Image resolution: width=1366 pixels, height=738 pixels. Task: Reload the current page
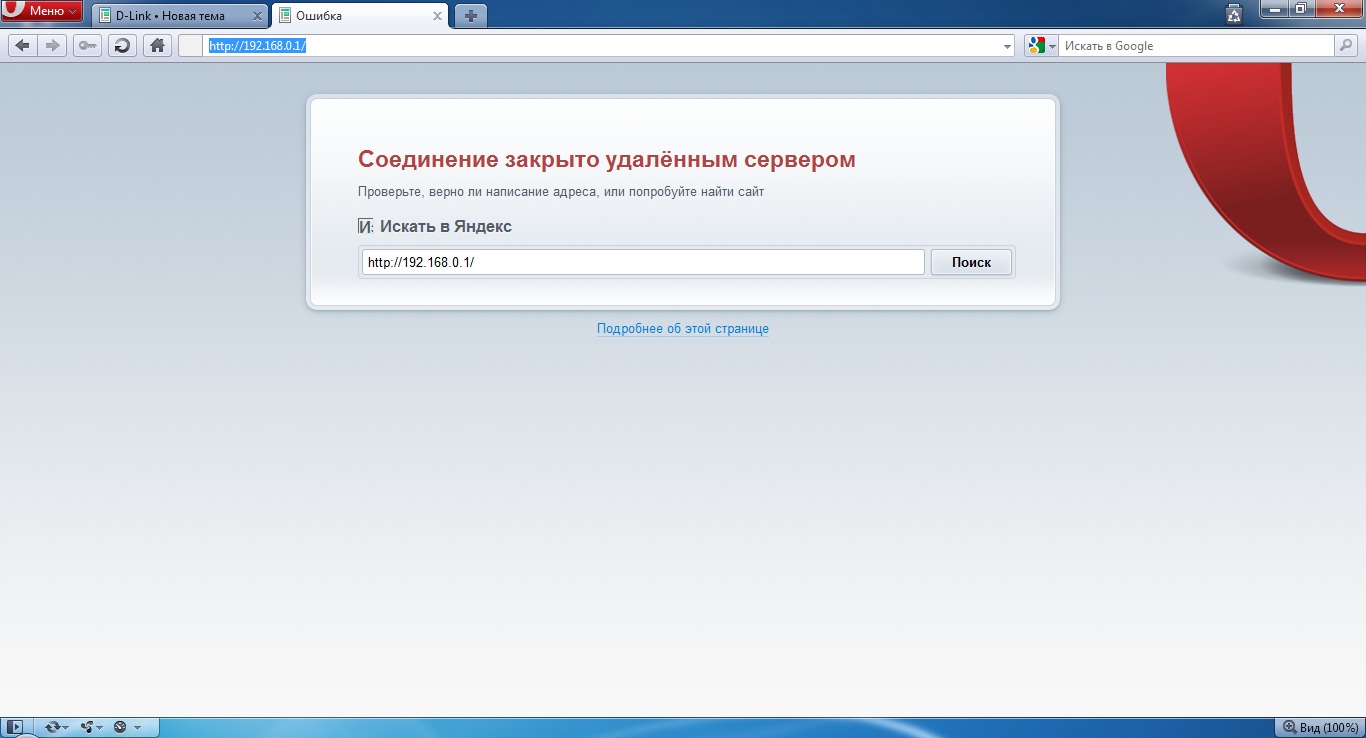coord(122,46)
